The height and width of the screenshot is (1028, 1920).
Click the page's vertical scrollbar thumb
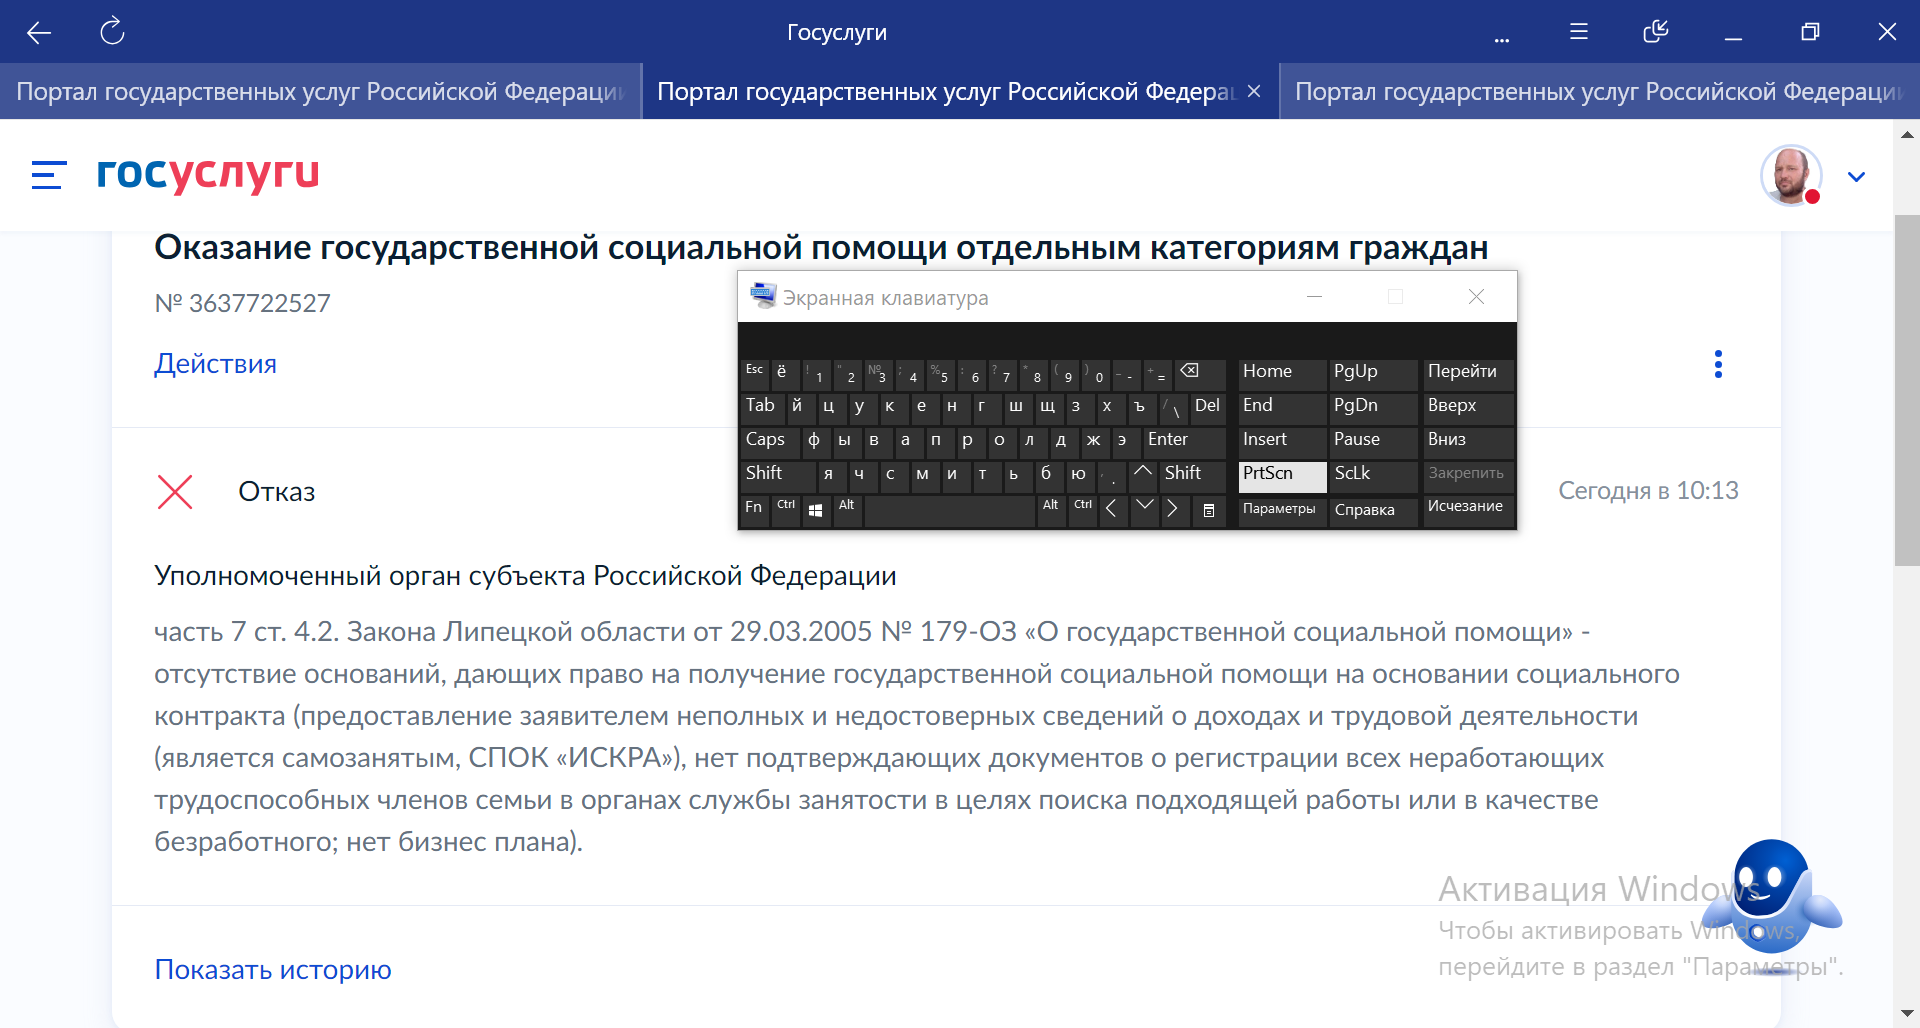point(1907,390)
